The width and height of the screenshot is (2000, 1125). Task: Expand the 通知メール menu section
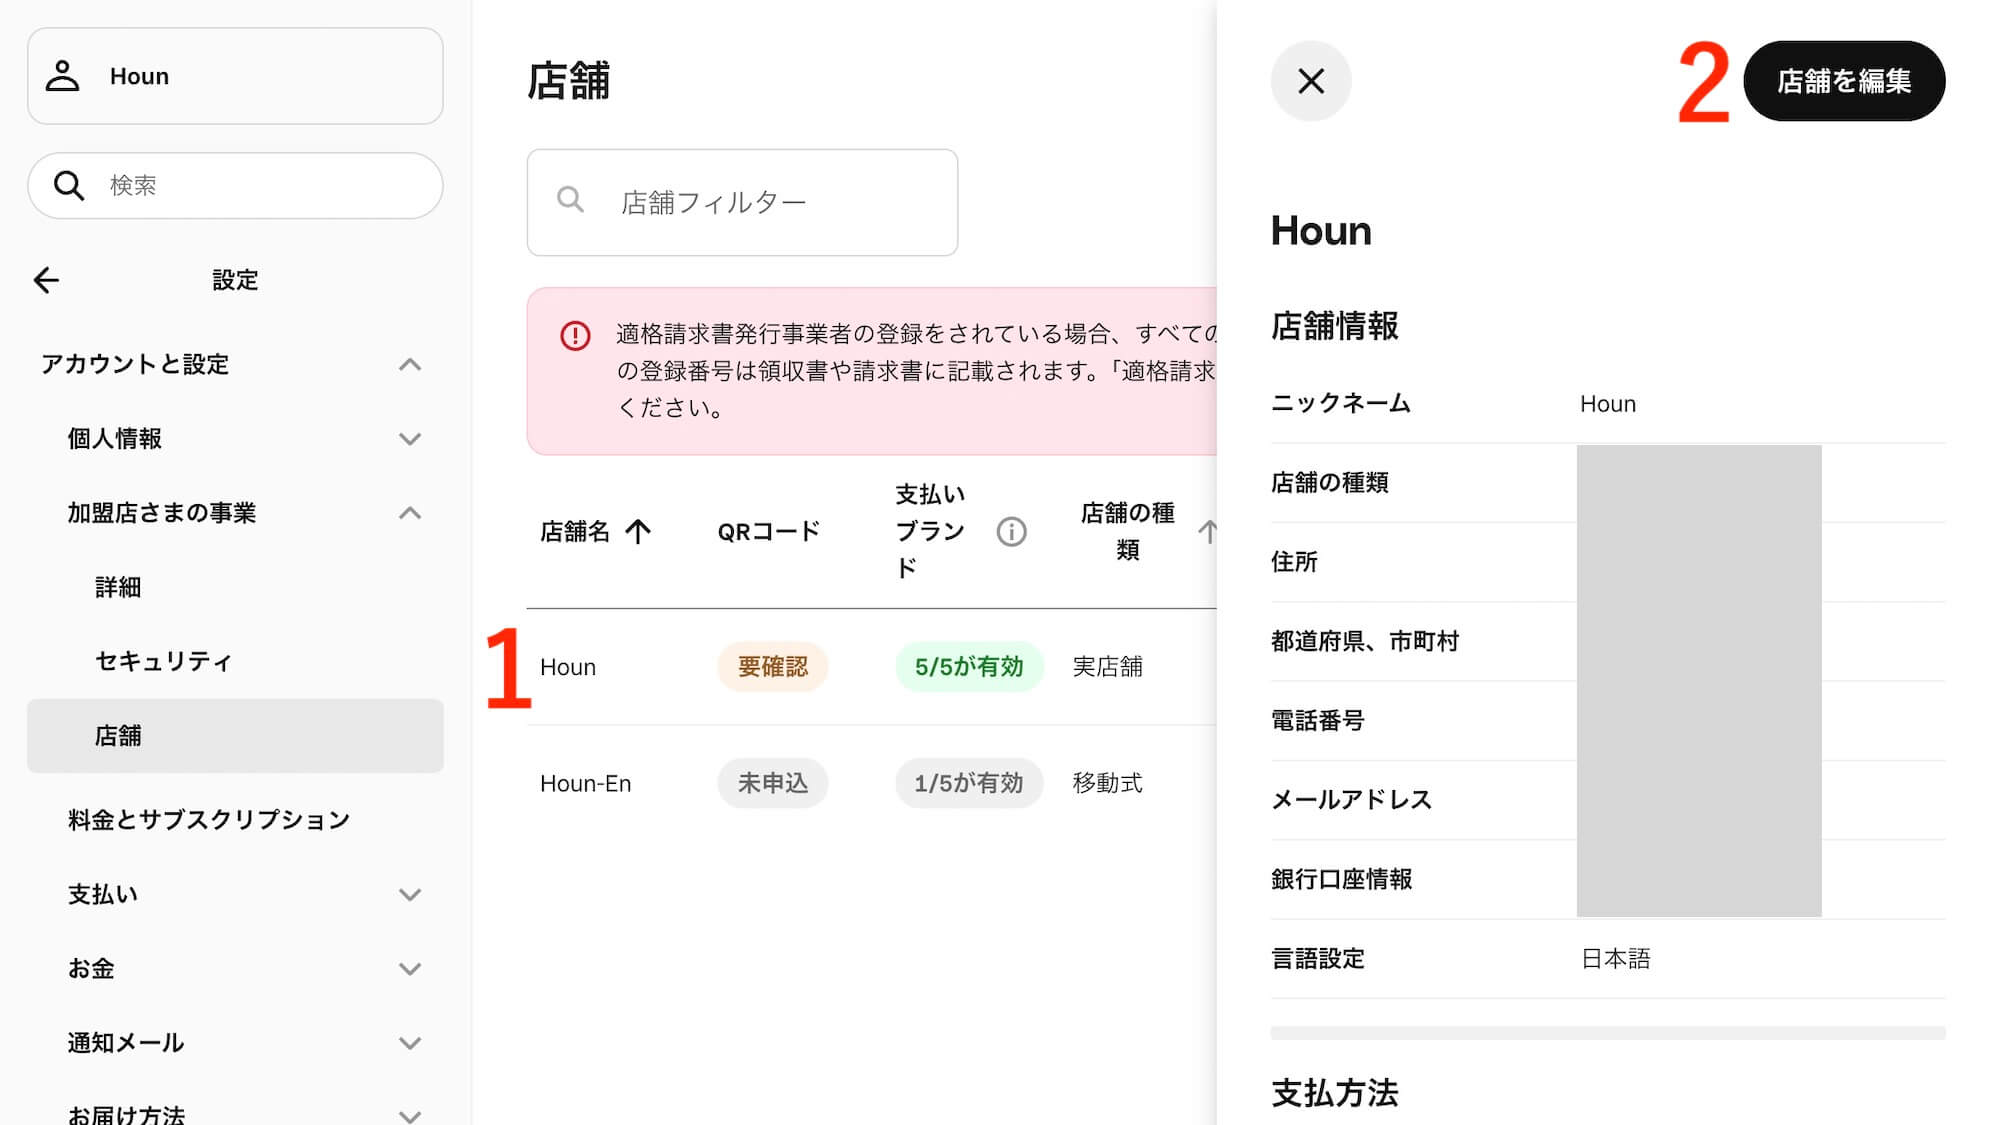(x=409, y=1043)
